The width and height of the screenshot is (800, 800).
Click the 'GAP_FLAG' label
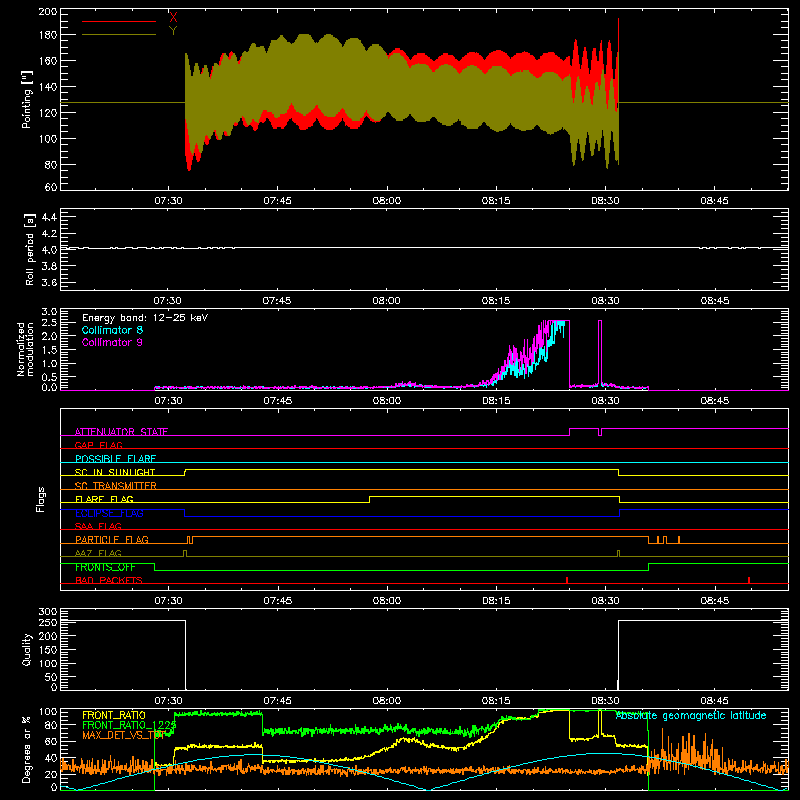(x=98, y=445)
